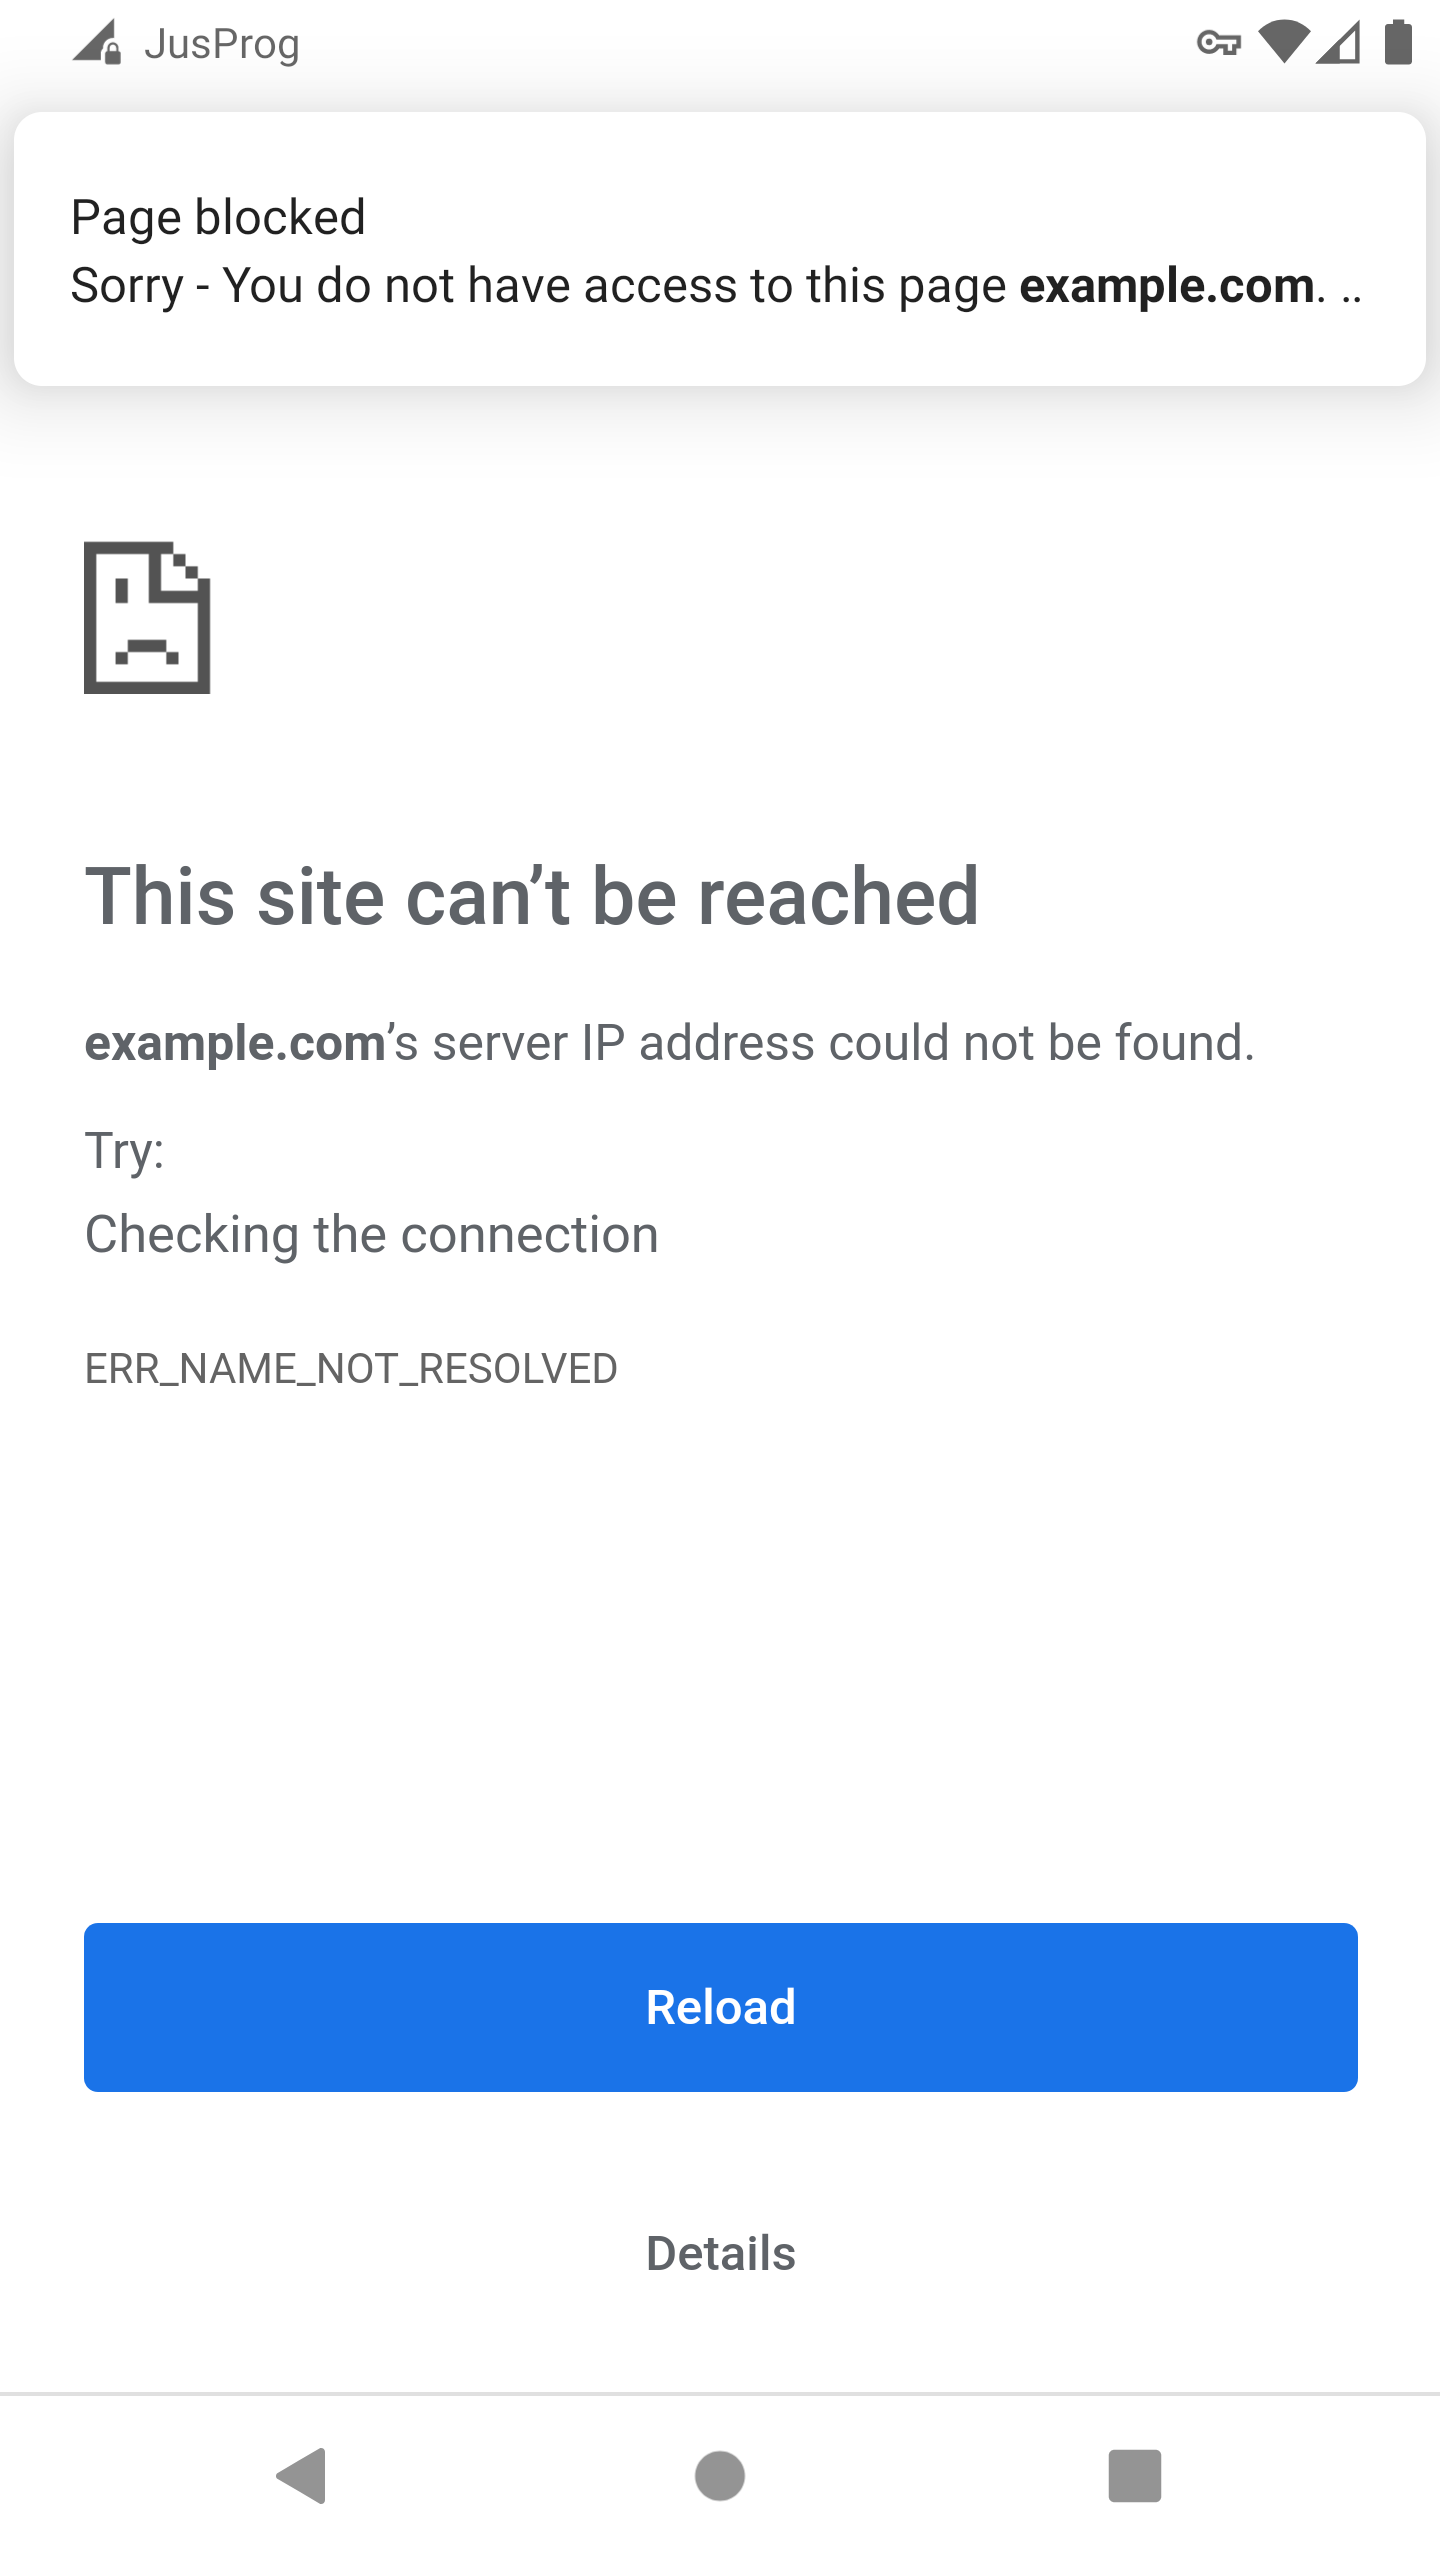The height and width of the screenshot is (2560, 1440).
Task: Tap the cellular signal icon in status bar
Action: pos(1338,43)
